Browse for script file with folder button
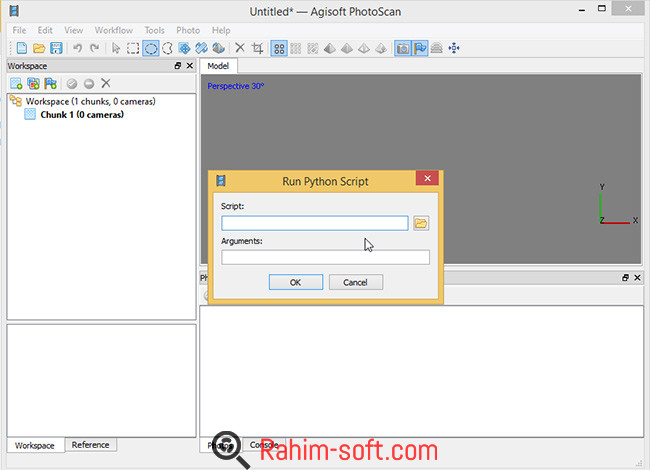This screenshot has width=650, height=470. (421, 223)
